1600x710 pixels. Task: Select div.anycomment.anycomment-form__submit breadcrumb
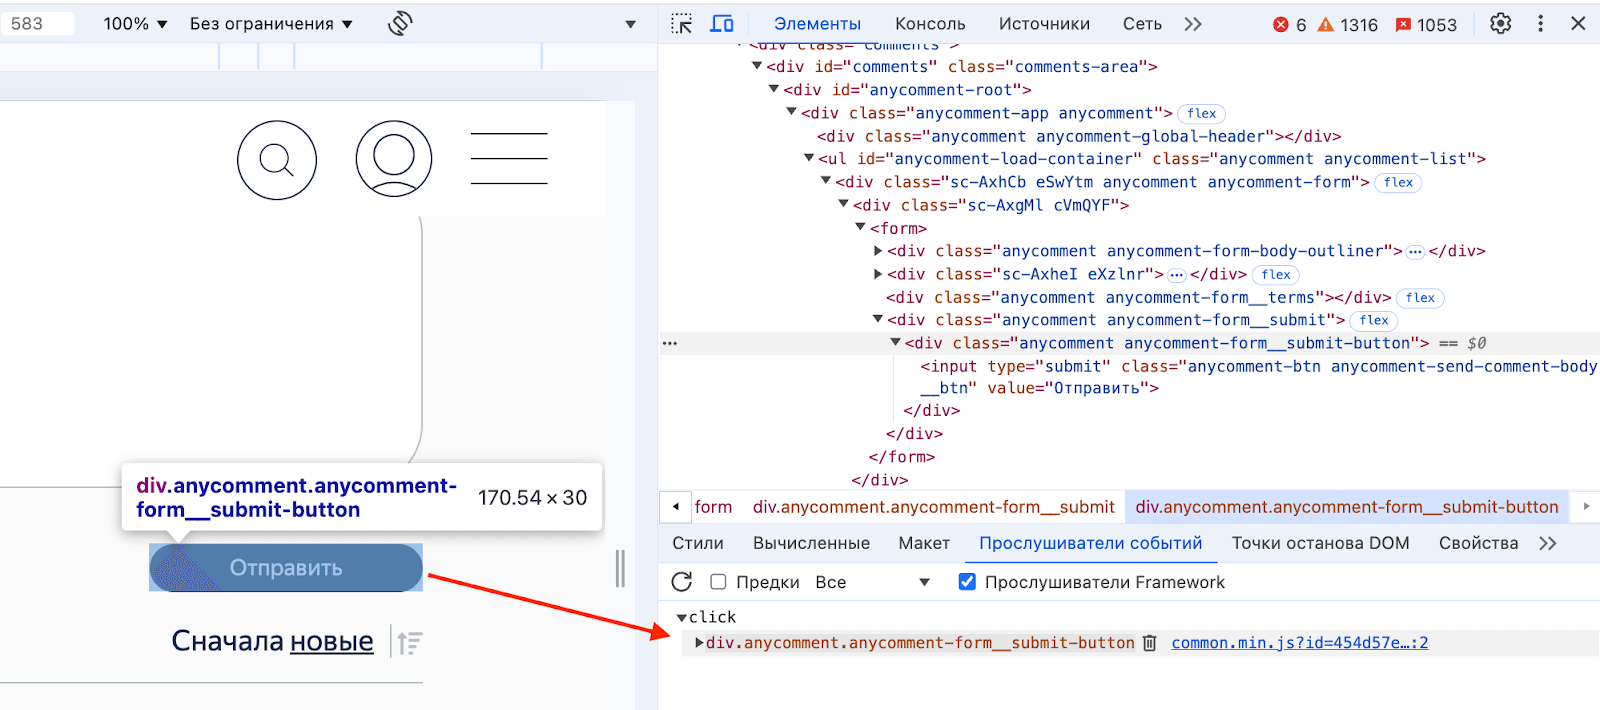934,507
